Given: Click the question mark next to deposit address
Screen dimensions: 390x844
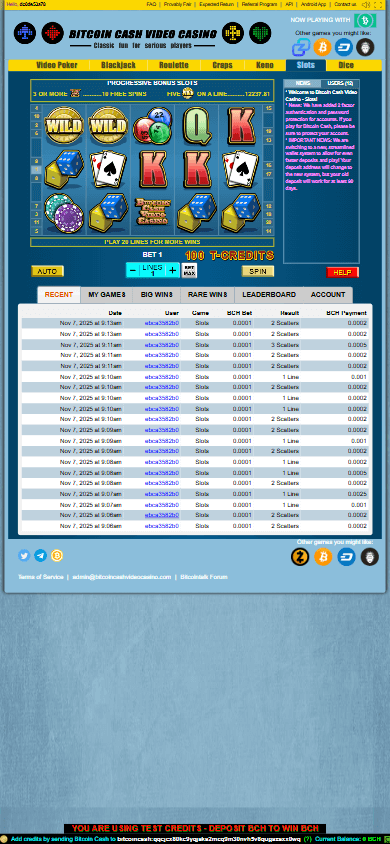Looking at the screenshot, I should 307,839.
